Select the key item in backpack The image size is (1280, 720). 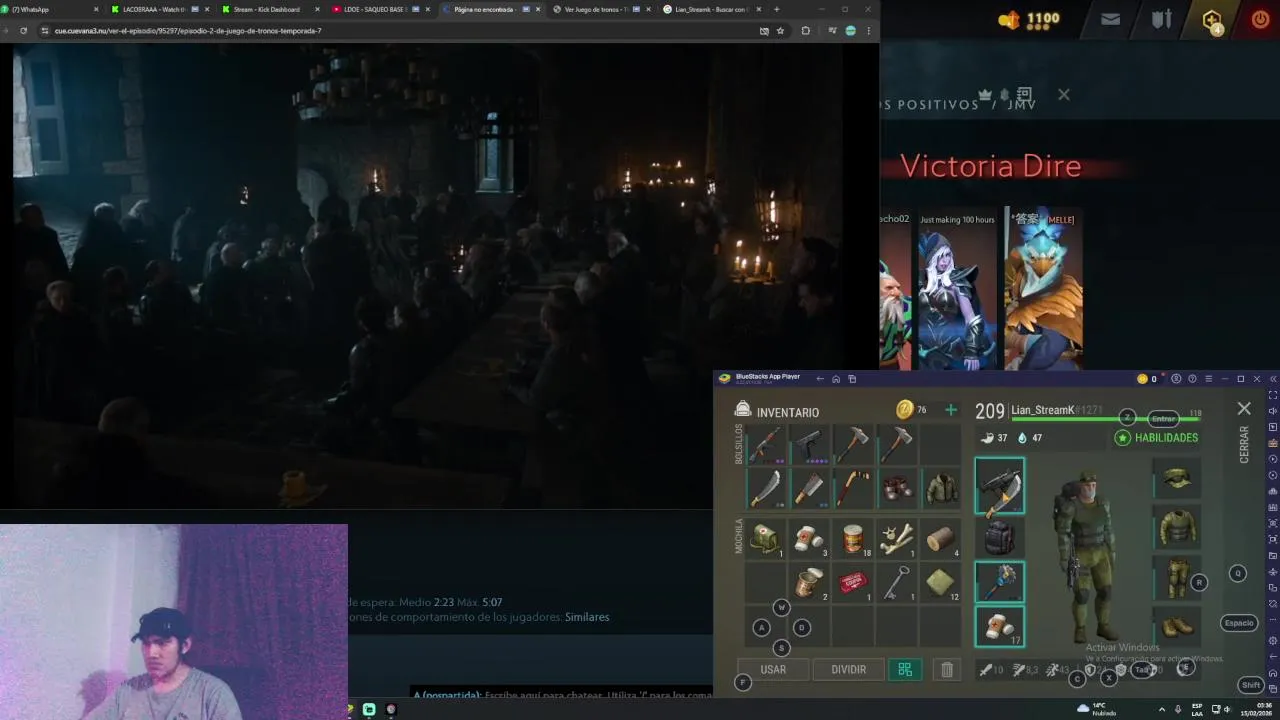[x=897, y=582]
